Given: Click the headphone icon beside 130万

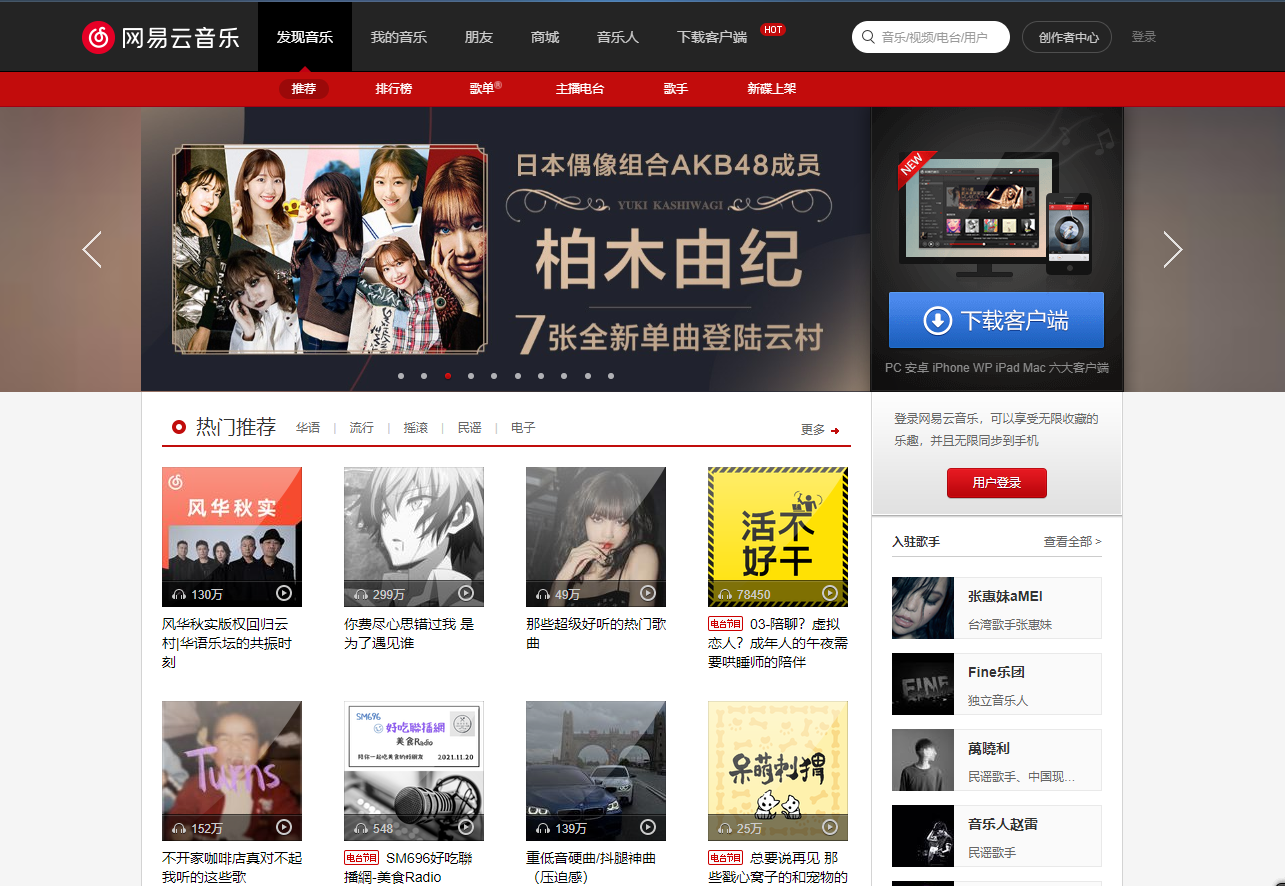Looking at the screenshot, I should click(x=179, y=594).
